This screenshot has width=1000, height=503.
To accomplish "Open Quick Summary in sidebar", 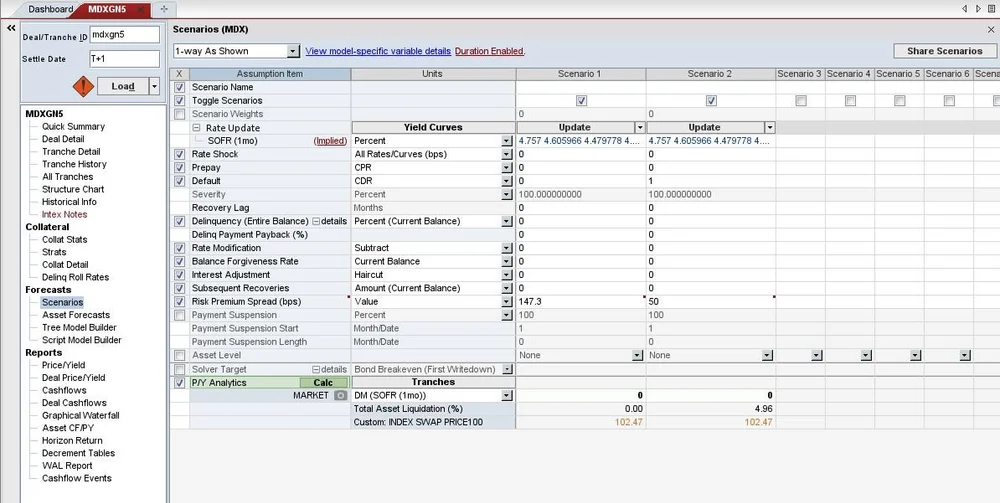I will [x=73, y=126].
